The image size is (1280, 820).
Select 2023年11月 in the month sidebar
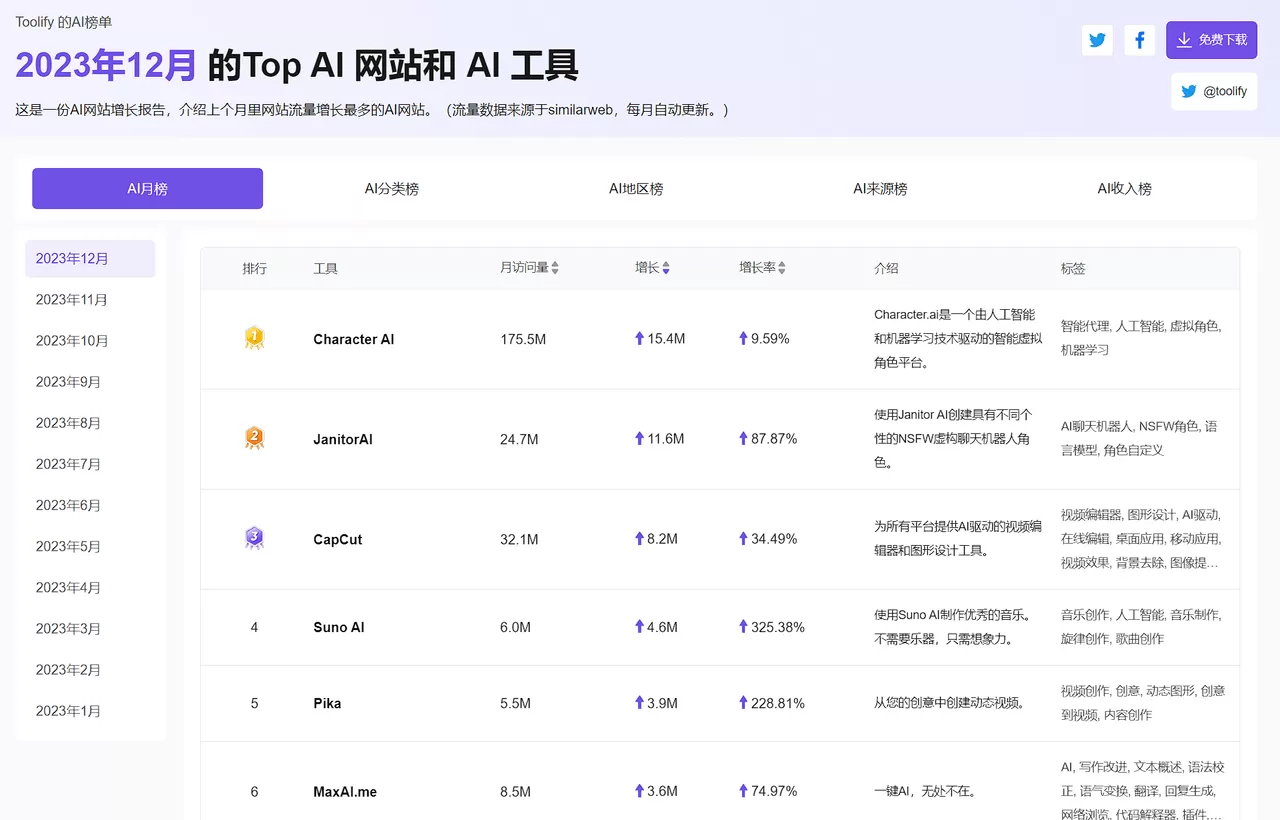coord(71,299)
